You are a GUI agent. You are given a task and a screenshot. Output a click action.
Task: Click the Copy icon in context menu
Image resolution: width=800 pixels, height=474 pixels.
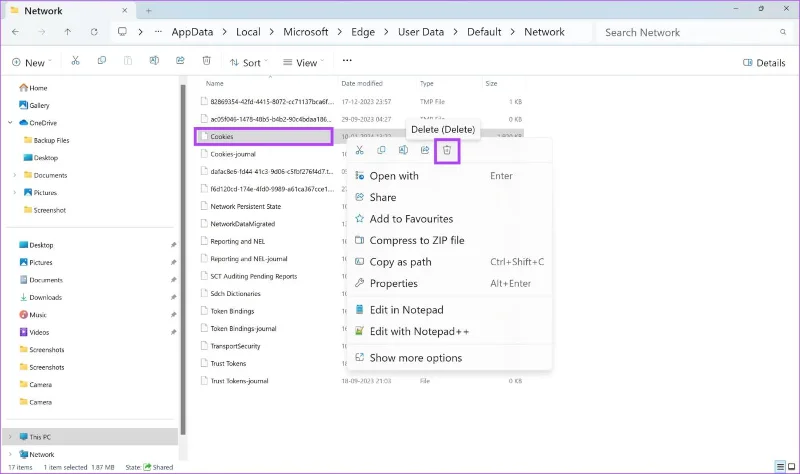[x=381, y=150]
